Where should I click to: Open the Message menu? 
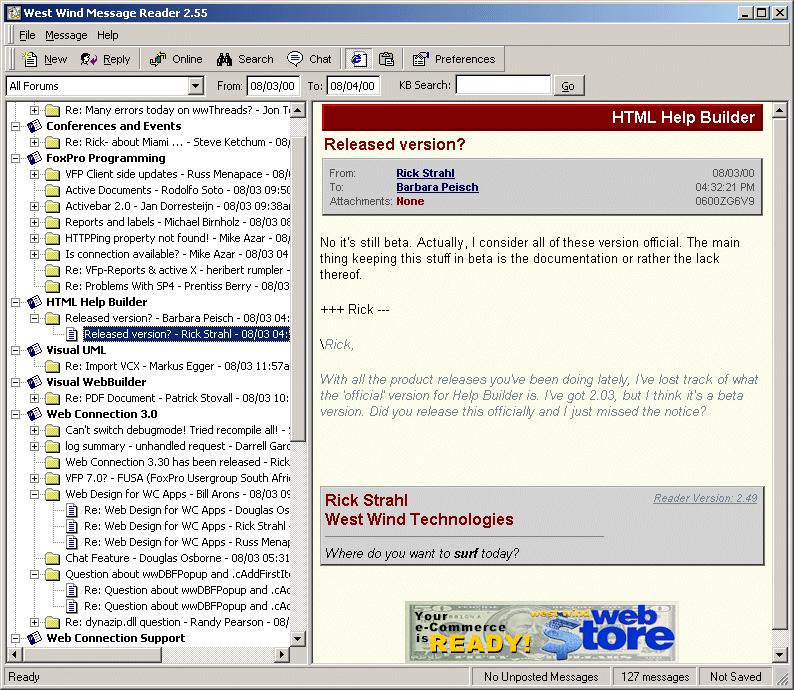tap(66, 35)
